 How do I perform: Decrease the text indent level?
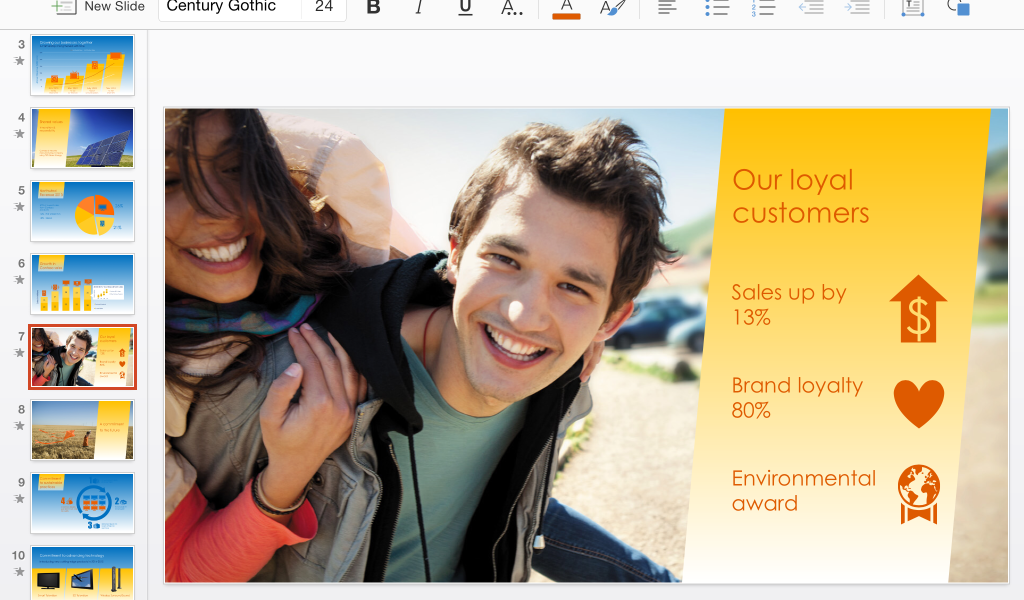(x=811, y=8)
